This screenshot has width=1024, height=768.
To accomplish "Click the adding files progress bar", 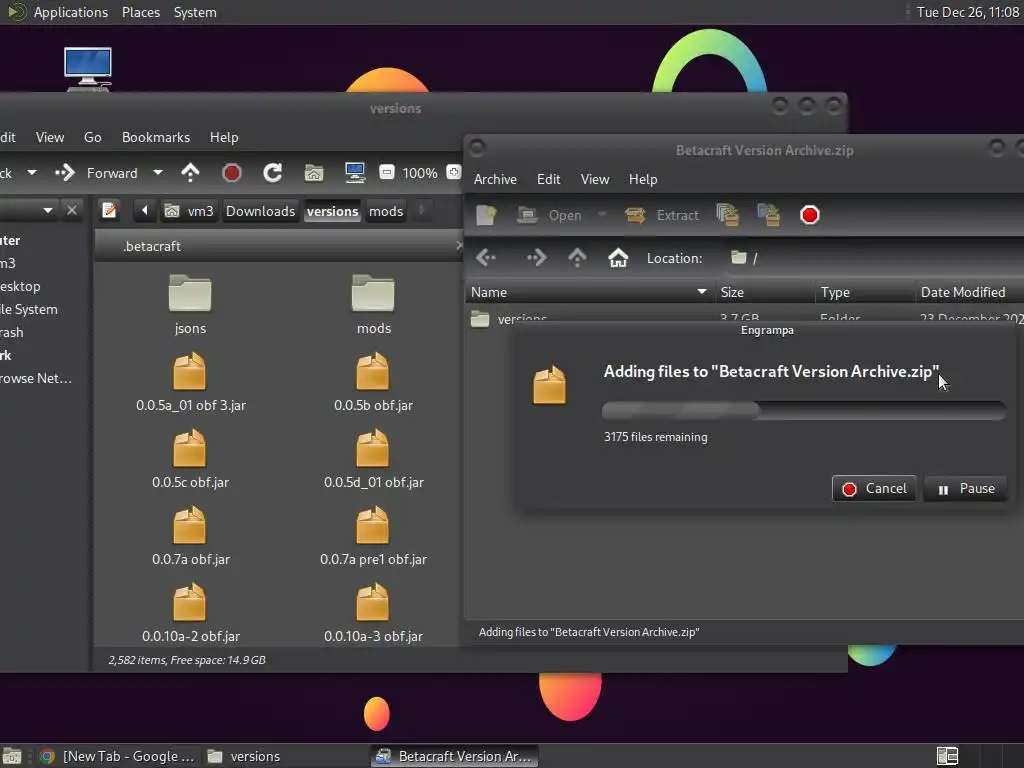I will coord(804,410).
